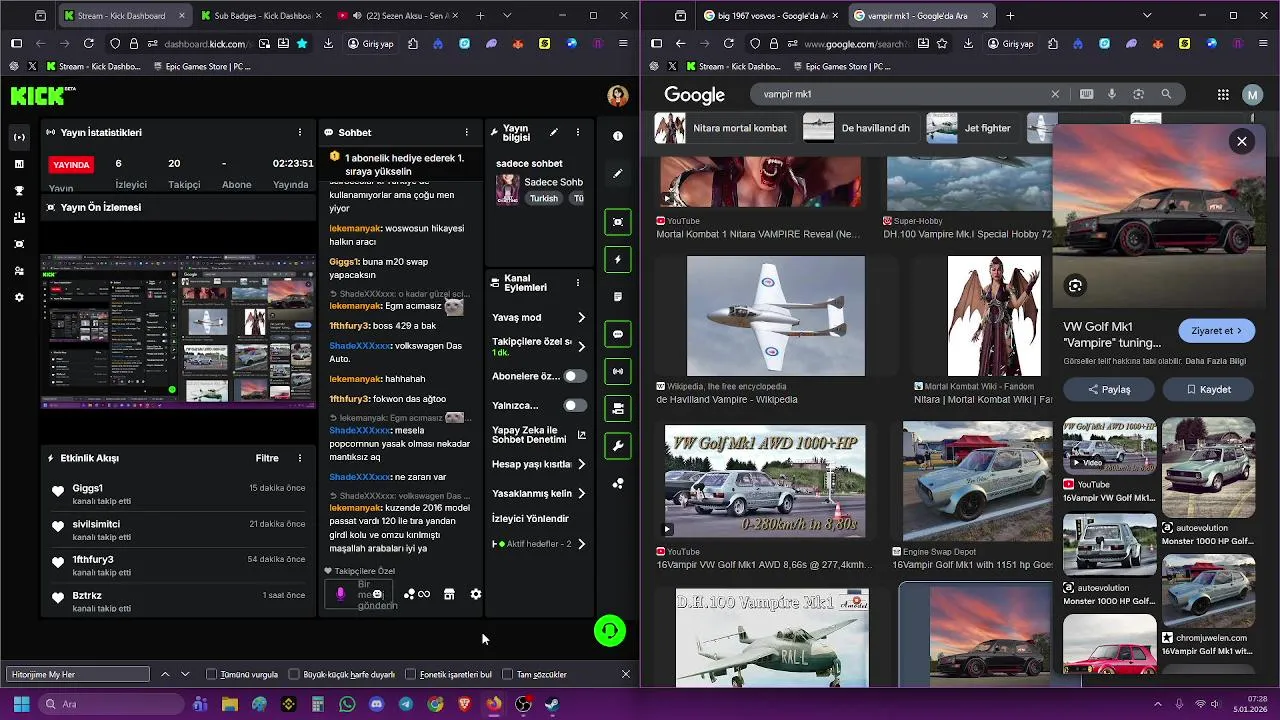The width and height of the screenshot is (1280, 720).
Task: Switch to the Sub Badges - Kick Dashboard tab
Action: pos(260,16)
